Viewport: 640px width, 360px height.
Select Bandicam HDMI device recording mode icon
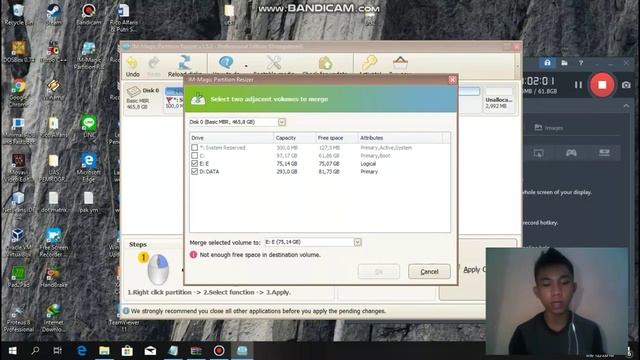pyautogui.click(x=604, y=153)
